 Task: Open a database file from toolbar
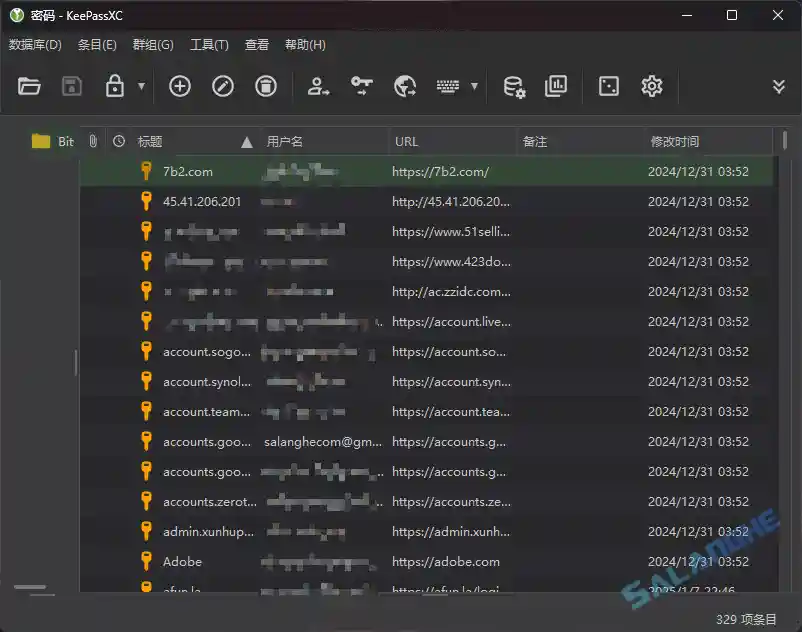tap(29, 86)
